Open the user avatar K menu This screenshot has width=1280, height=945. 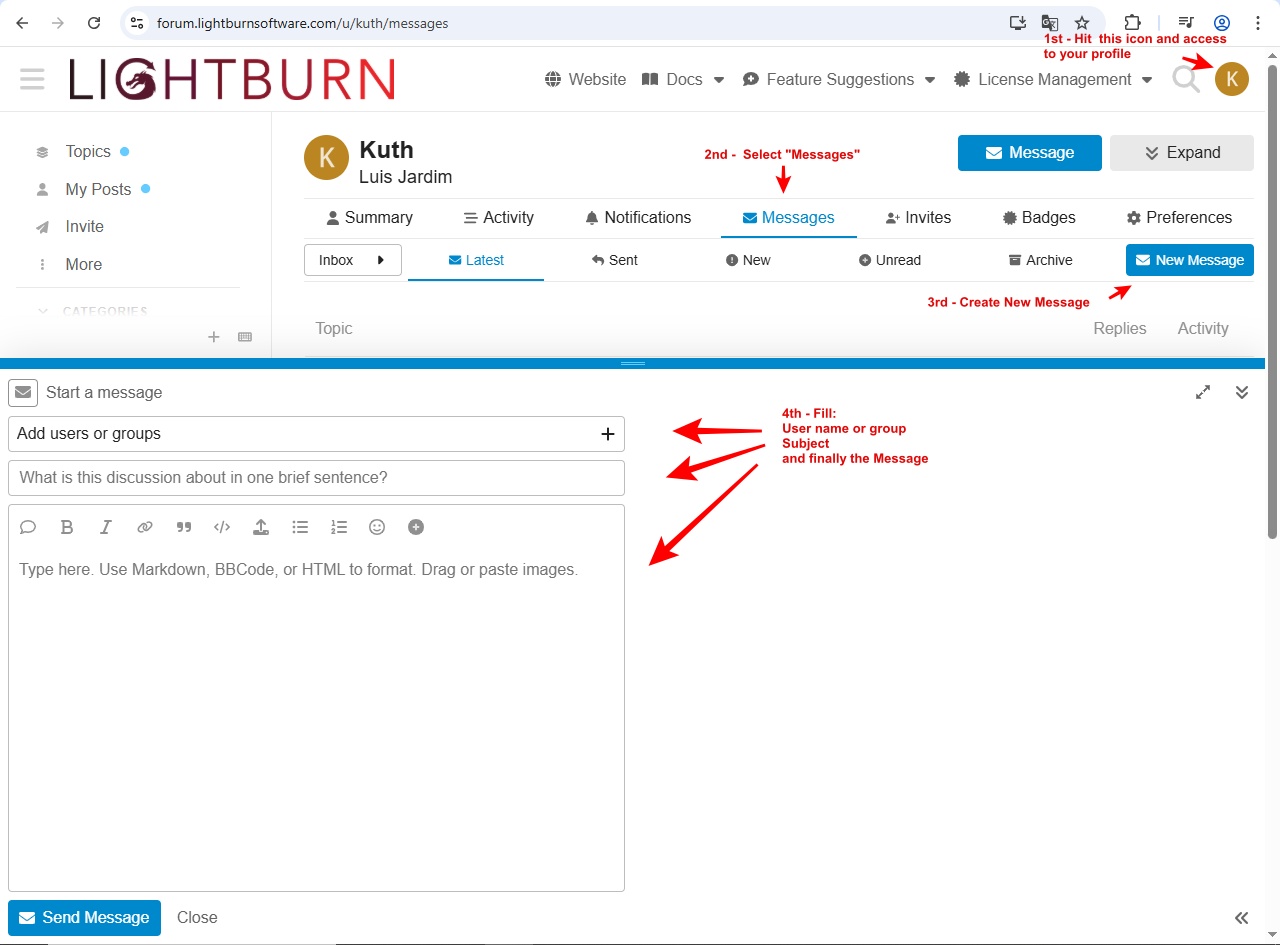(1232, 79)
